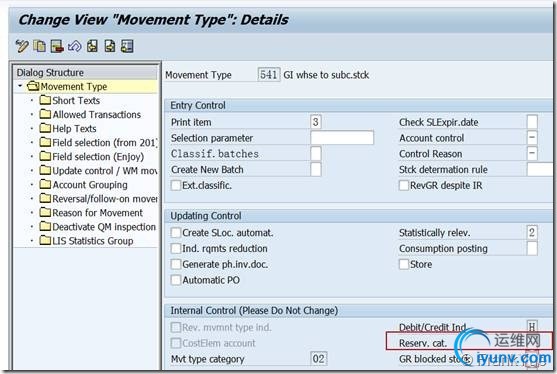
Task: Open Deactivate QM inspection folder
Action: click(x=98, y=227)
